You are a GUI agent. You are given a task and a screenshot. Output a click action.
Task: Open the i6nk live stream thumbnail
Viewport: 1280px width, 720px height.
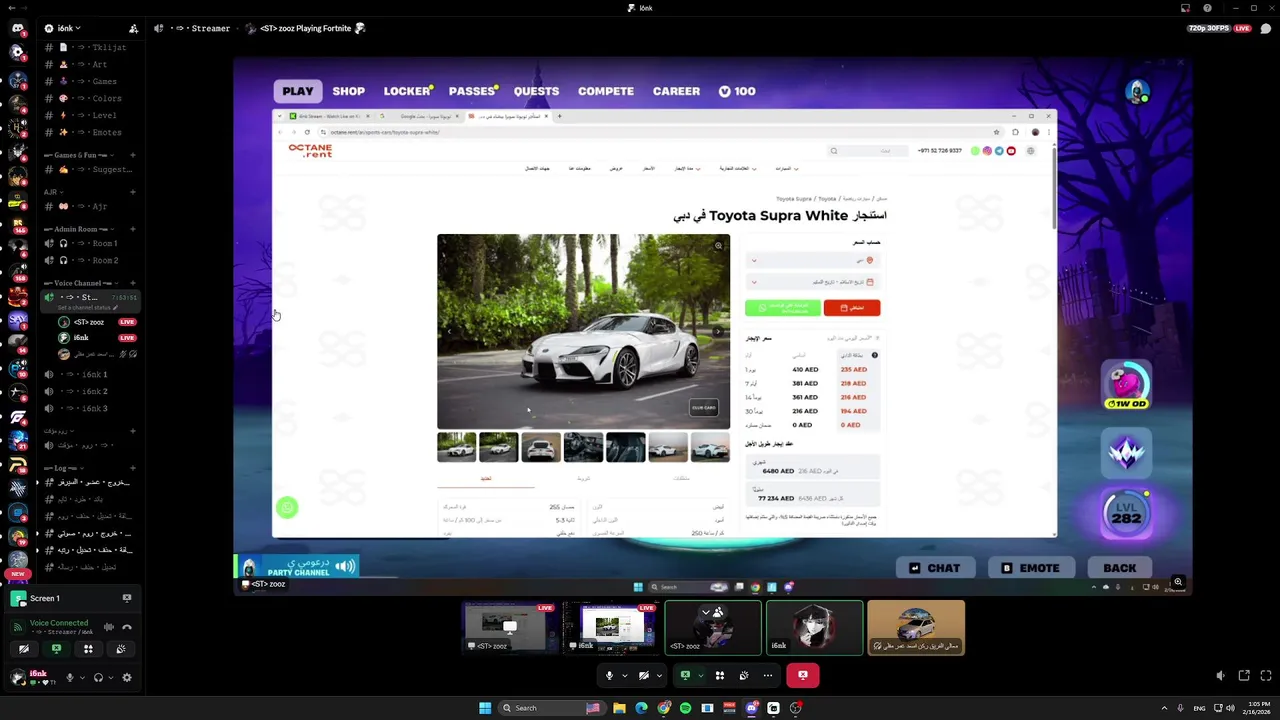[611, 628]
